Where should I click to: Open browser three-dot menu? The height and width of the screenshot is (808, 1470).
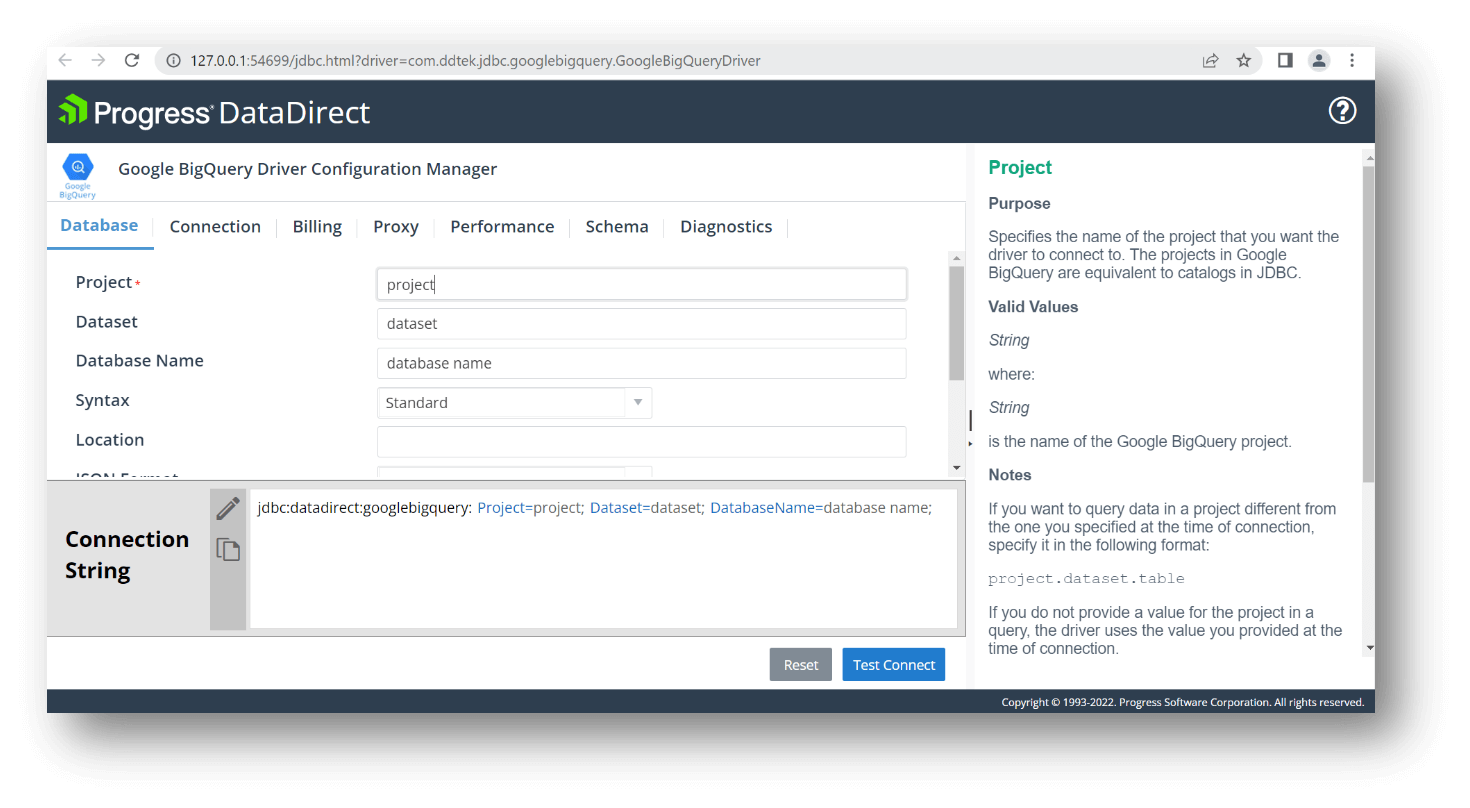pyautogui.click(x=1352, y=61)
